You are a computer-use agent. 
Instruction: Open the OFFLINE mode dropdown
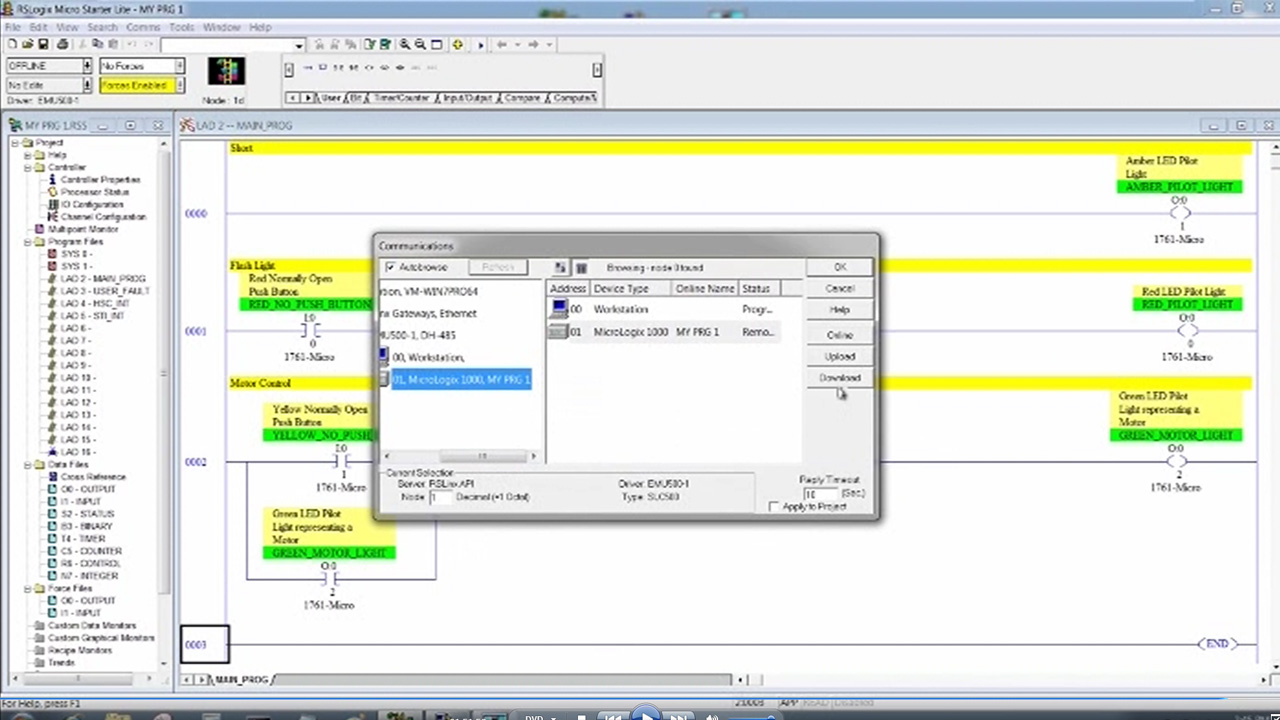click(x=87, y=66)
